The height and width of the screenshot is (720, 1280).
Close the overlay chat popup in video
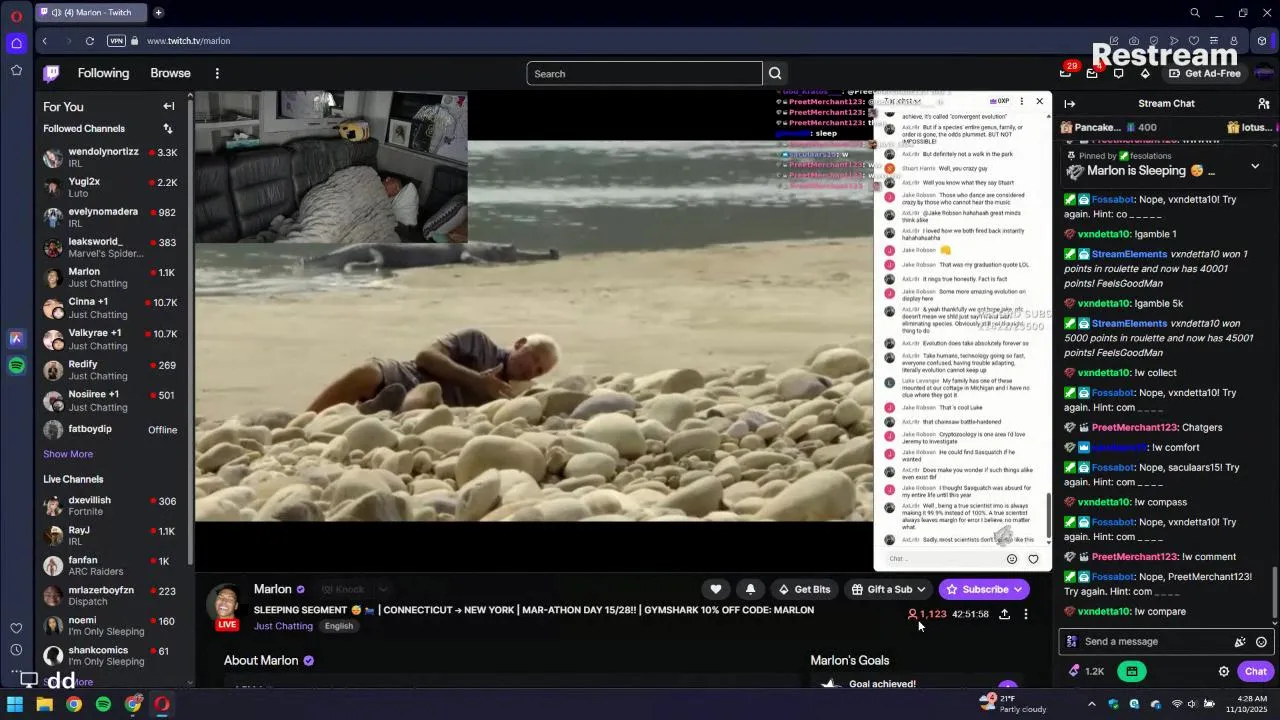(1039, 101)
